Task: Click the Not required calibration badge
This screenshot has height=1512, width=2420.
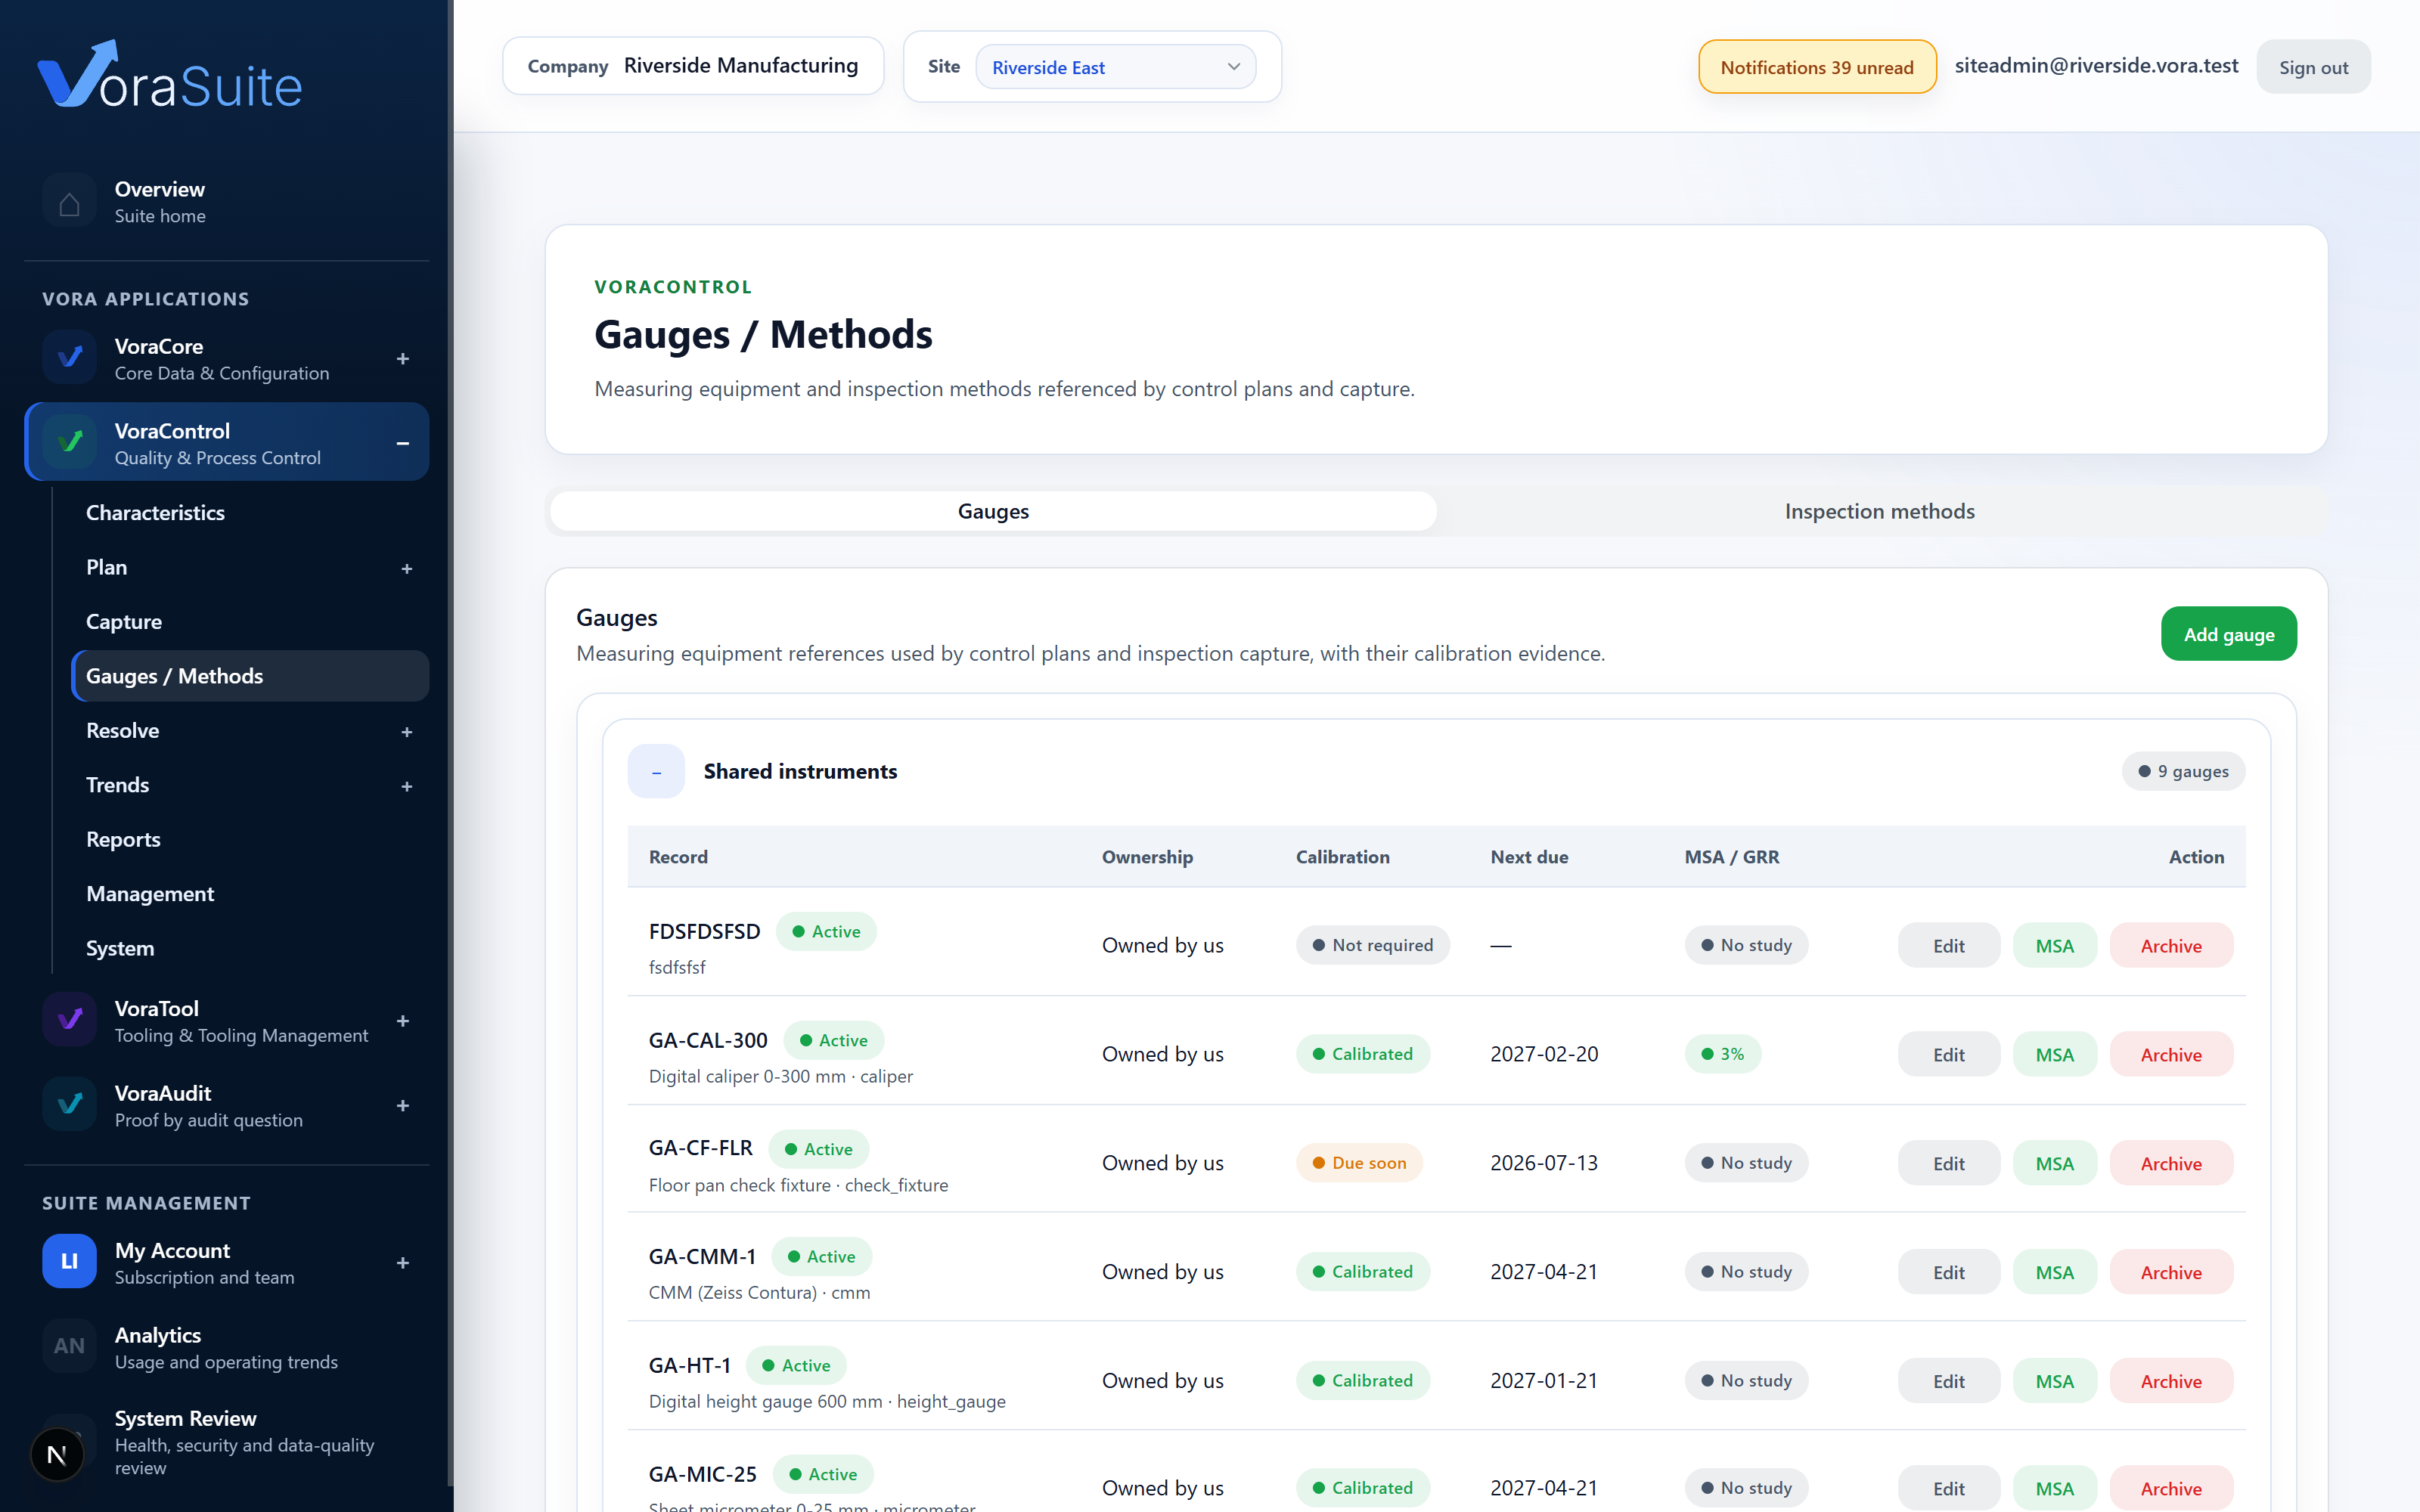Action: coord(1373,945)
